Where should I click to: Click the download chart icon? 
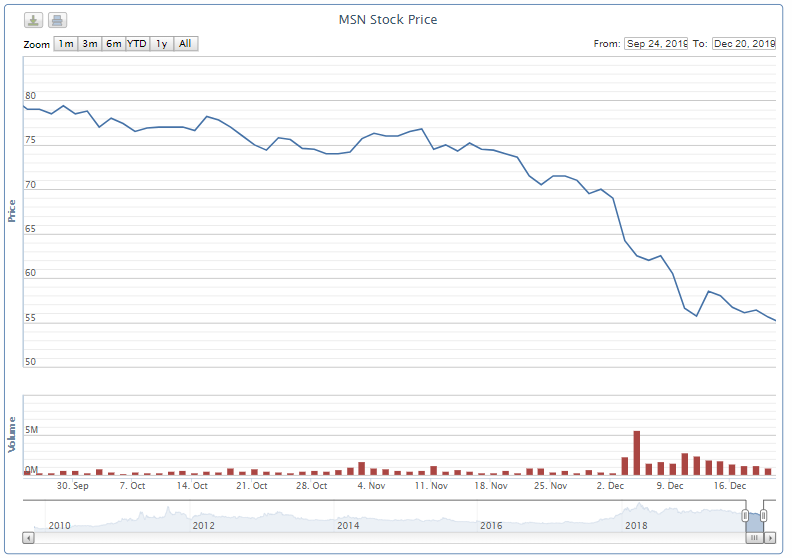tap(33, 20)
